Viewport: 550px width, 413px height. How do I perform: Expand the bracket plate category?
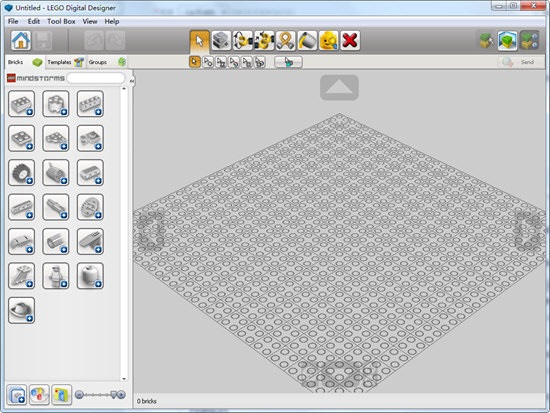[90, 138]
